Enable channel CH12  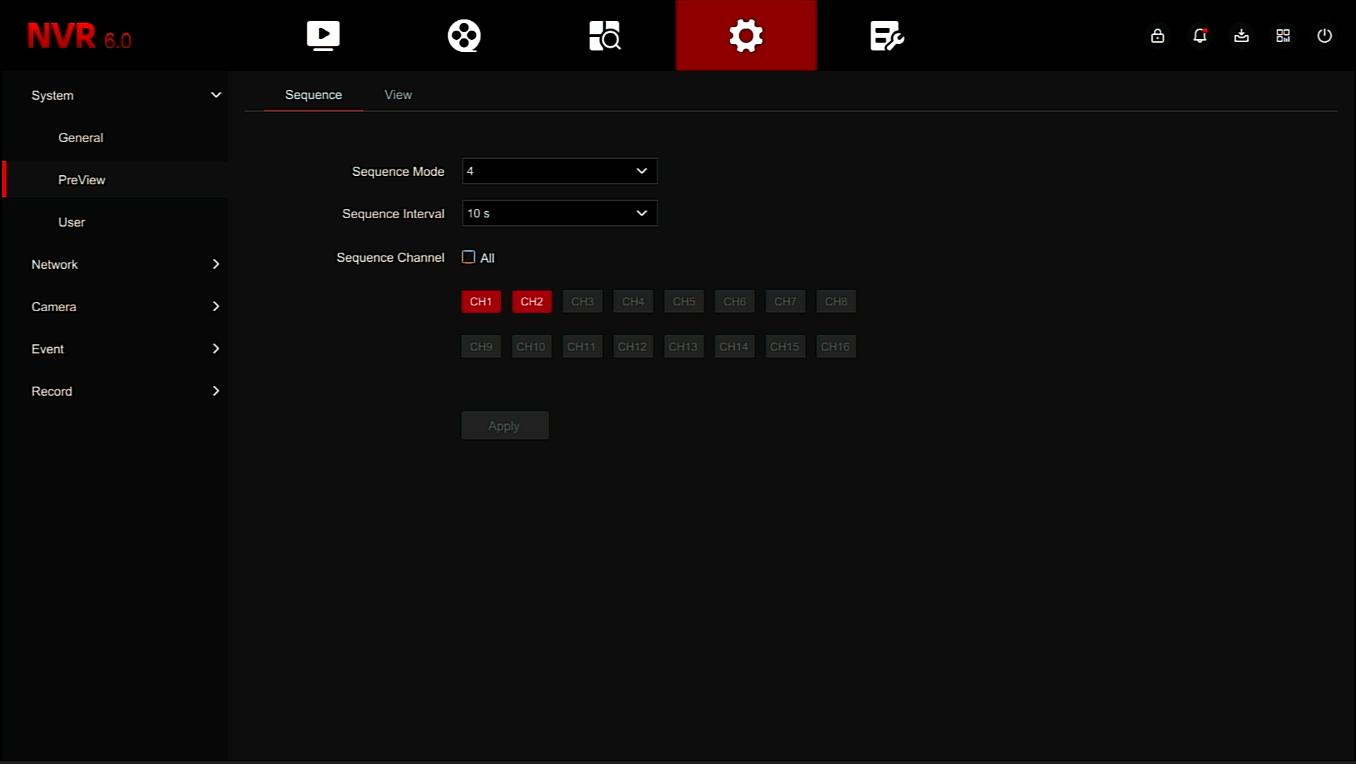point(633,347)
